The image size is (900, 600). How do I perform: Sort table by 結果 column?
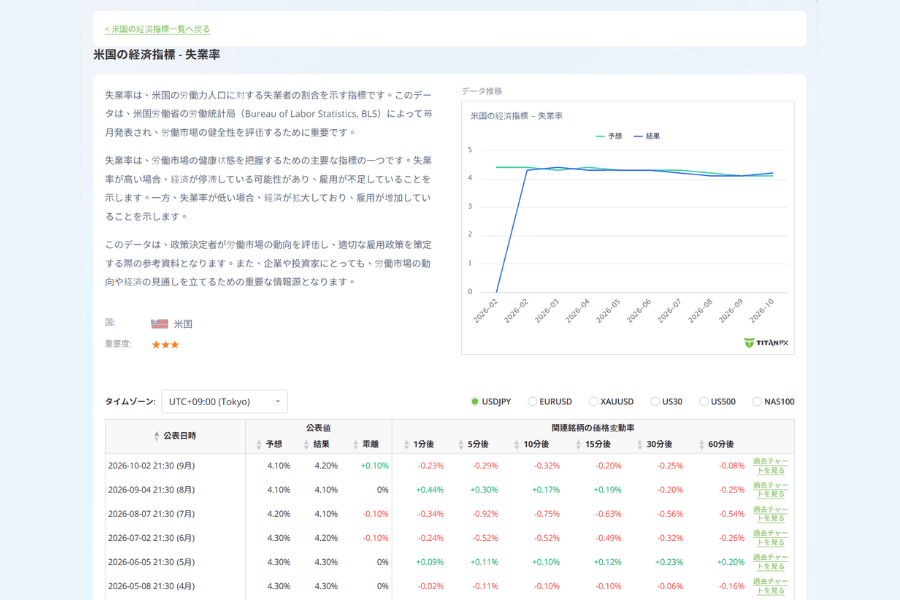(317, 444)
